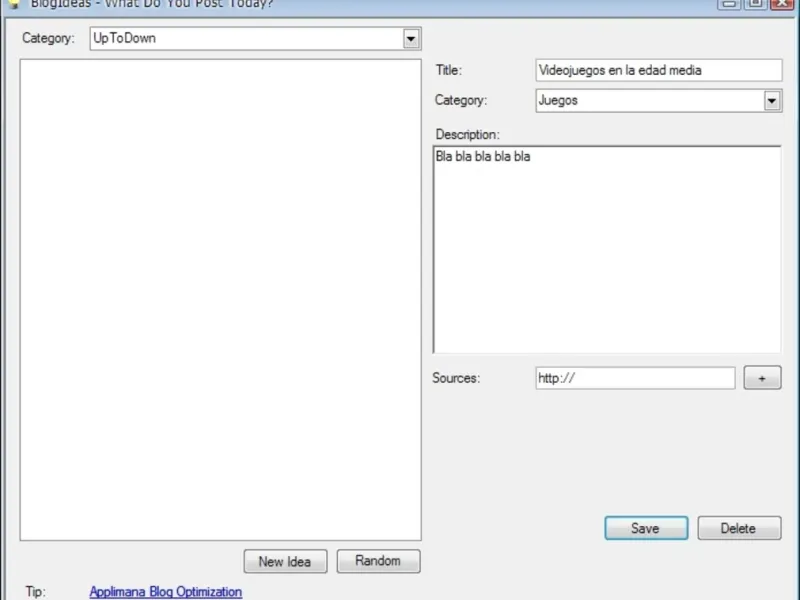Click the Save button
This screenshot has width=800, height=600.
click(x=646, y=528)
